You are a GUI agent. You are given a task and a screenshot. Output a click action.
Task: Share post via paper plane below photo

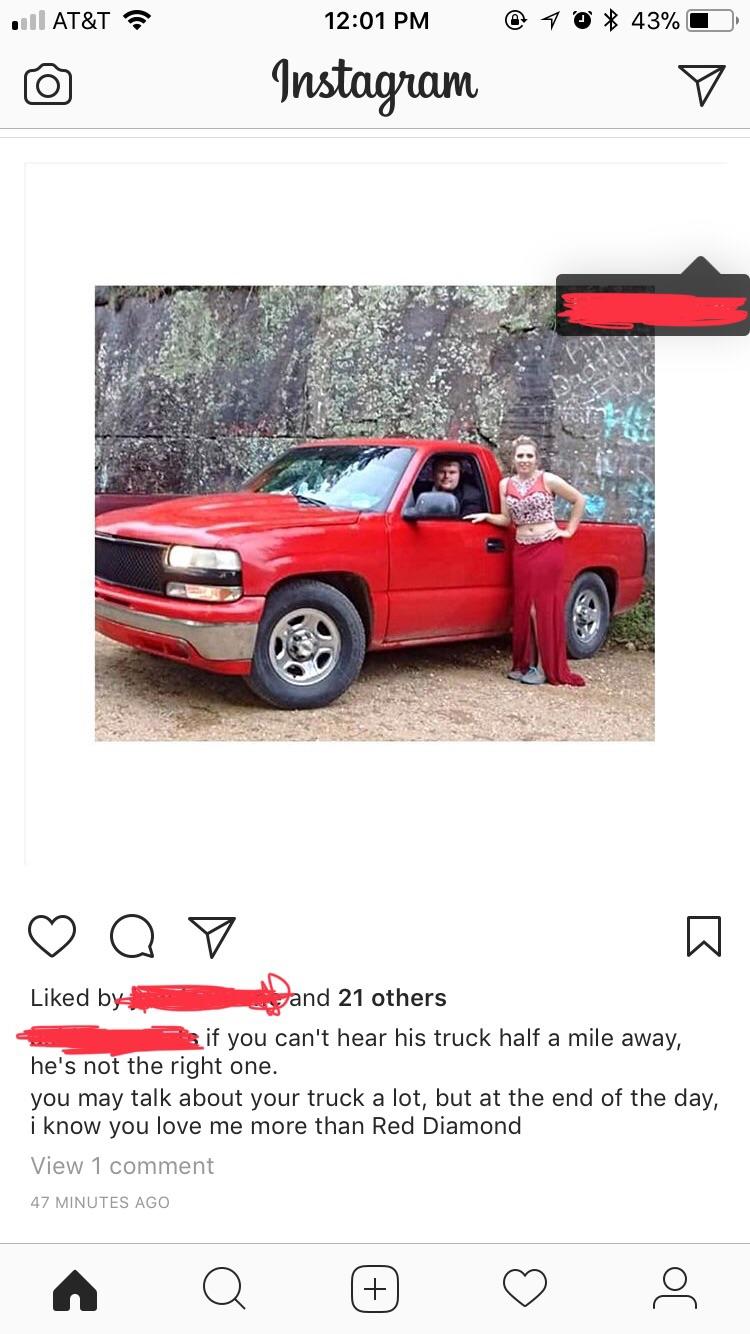tap(212, 937)
